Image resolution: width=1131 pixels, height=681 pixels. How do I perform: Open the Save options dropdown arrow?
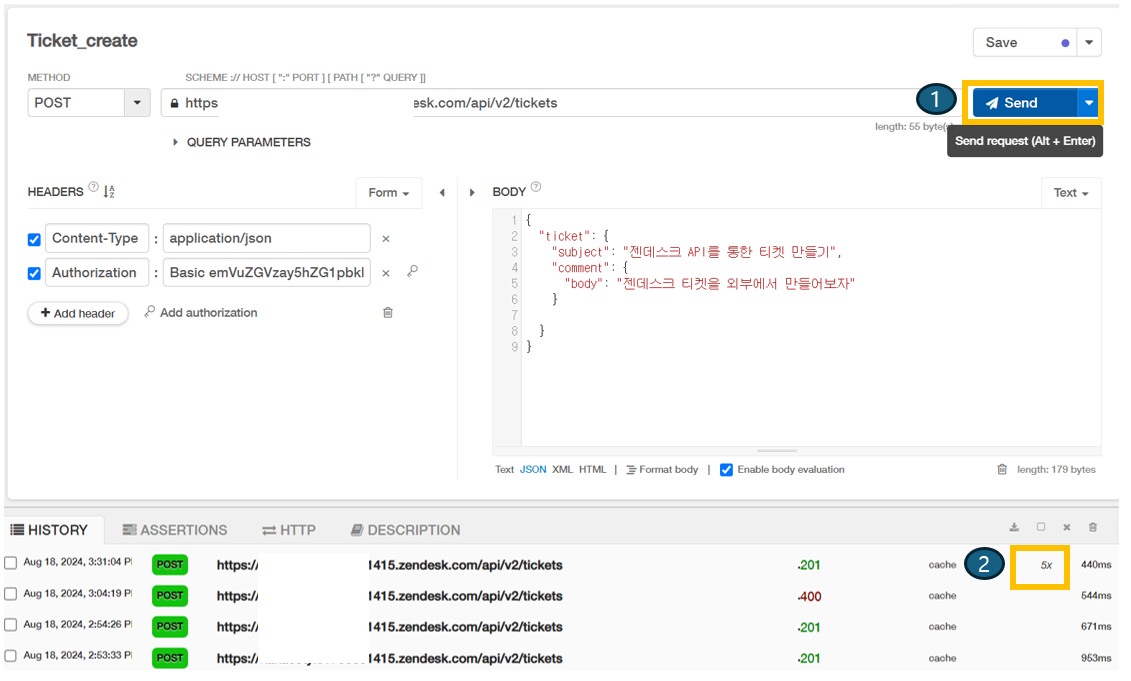pyautogui.click(x=1089, y=43)
